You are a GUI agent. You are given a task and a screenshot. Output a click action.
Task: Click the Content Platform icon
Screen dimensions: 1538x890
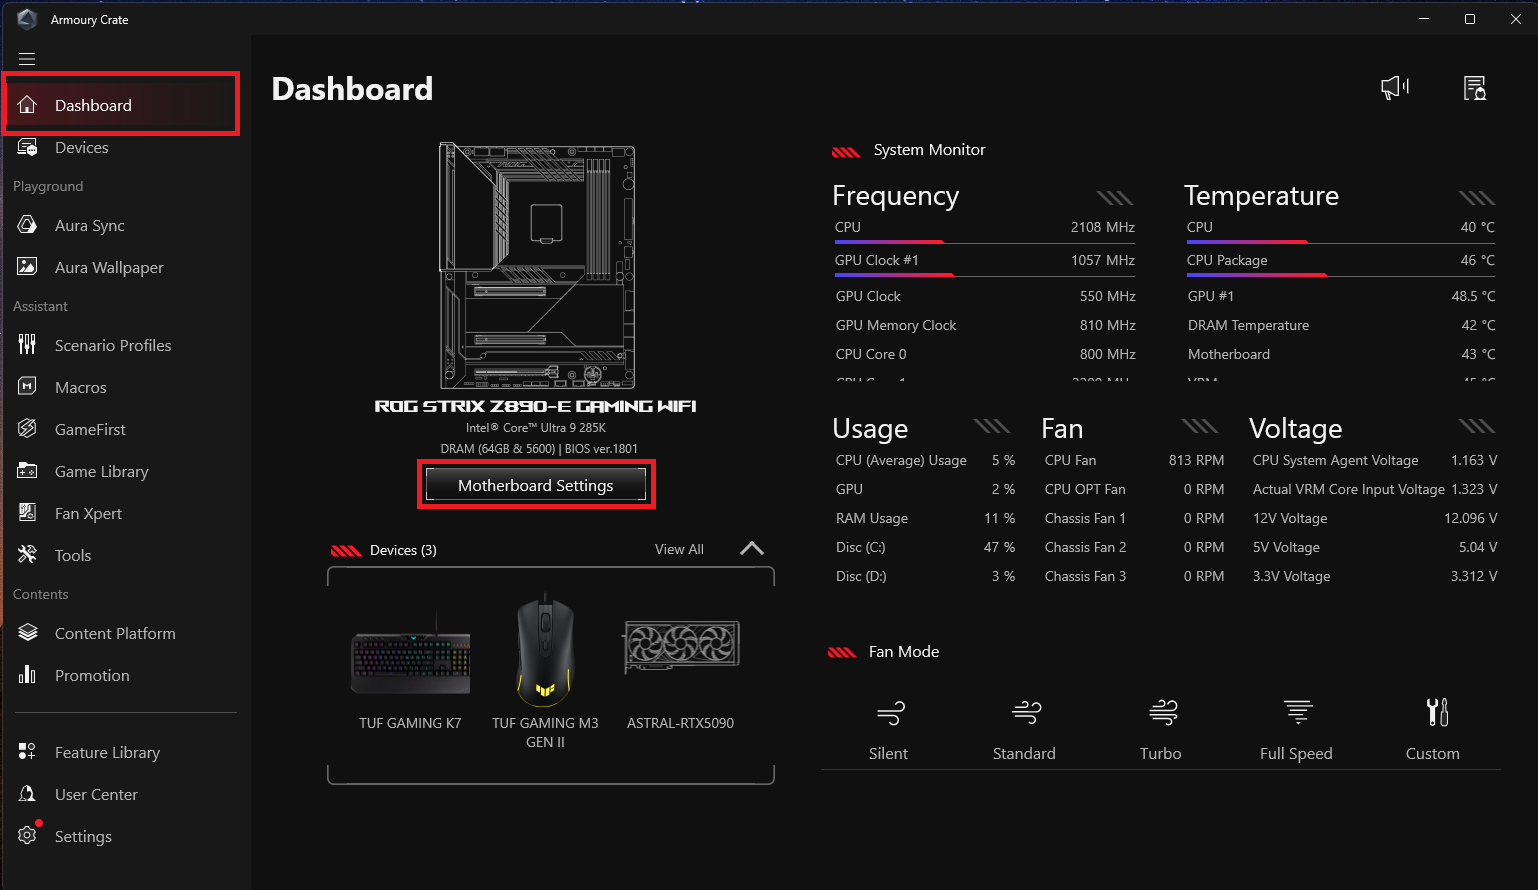(x=27, y=633)
